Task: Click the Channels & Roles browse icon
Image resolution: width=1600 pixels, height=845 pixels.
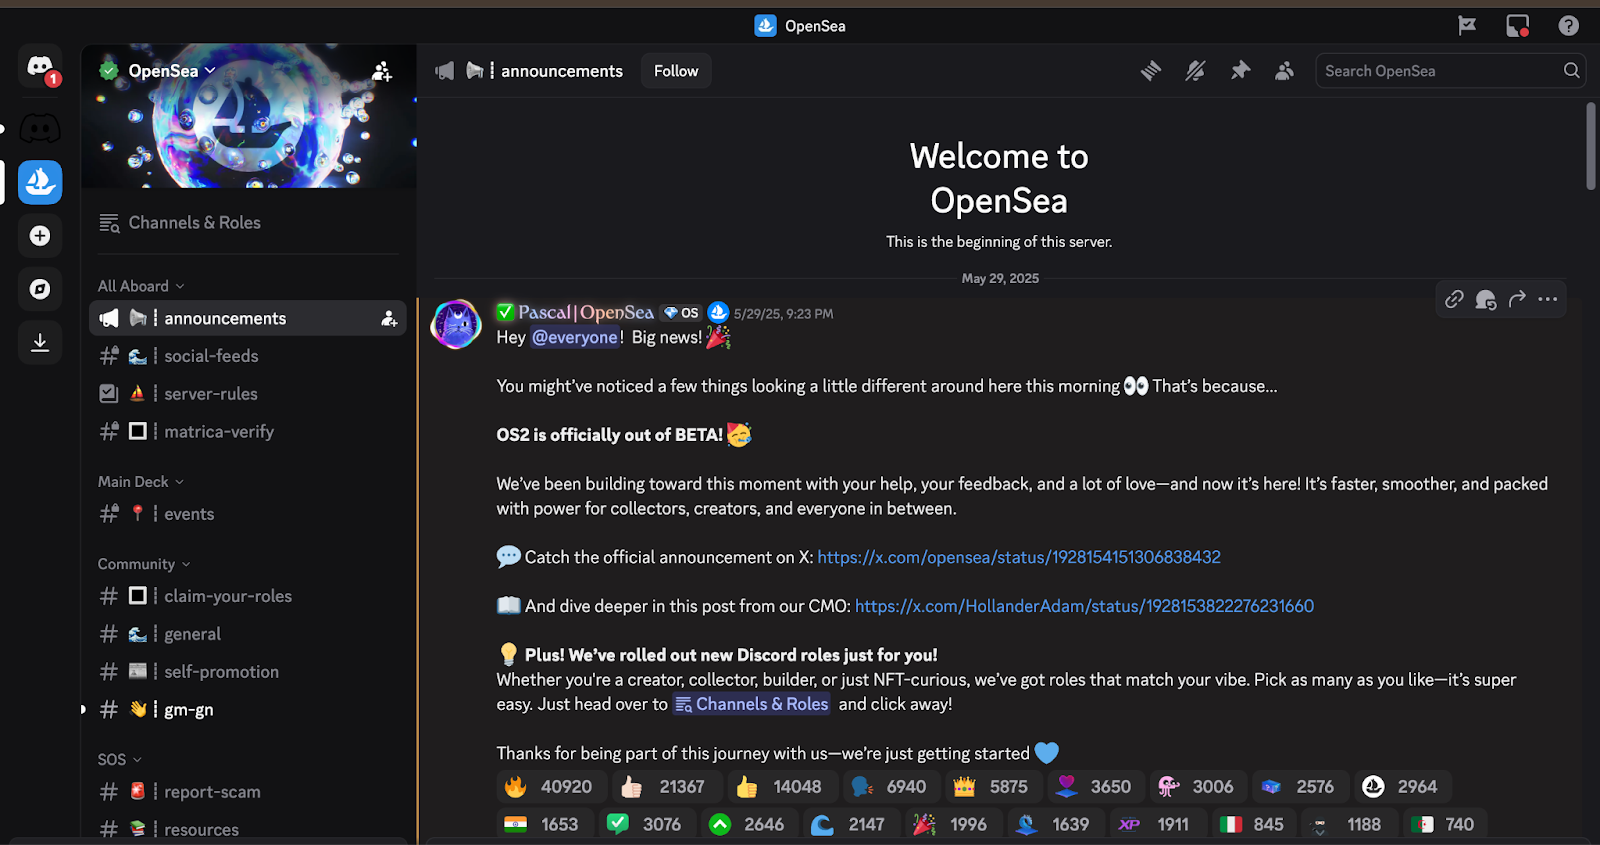Action: 109,223
